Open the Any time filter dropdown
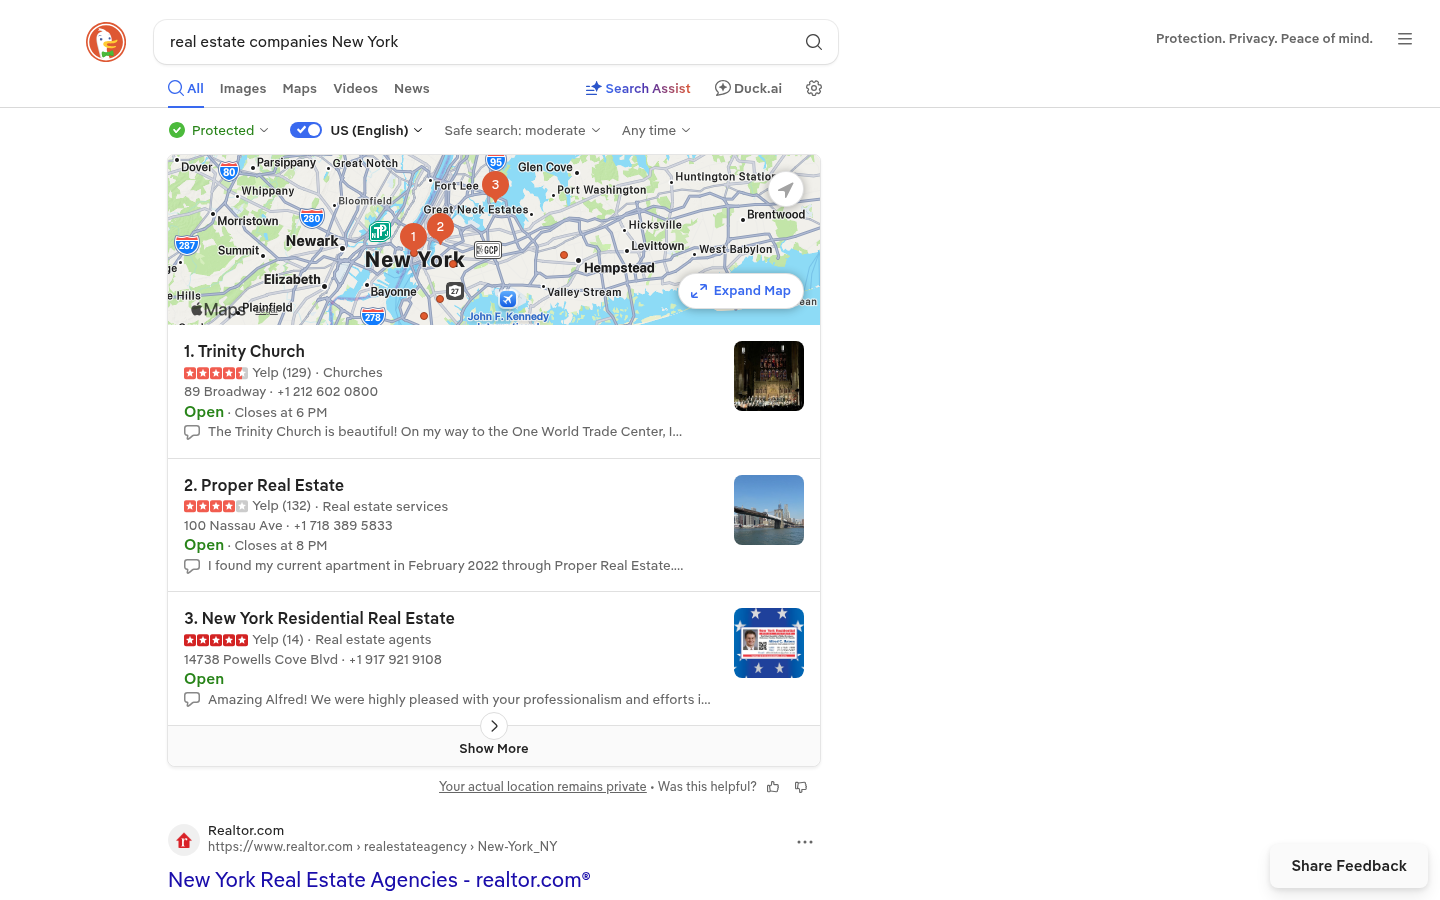The height and width of the screenshot is (900, 1440). point(656,130)
